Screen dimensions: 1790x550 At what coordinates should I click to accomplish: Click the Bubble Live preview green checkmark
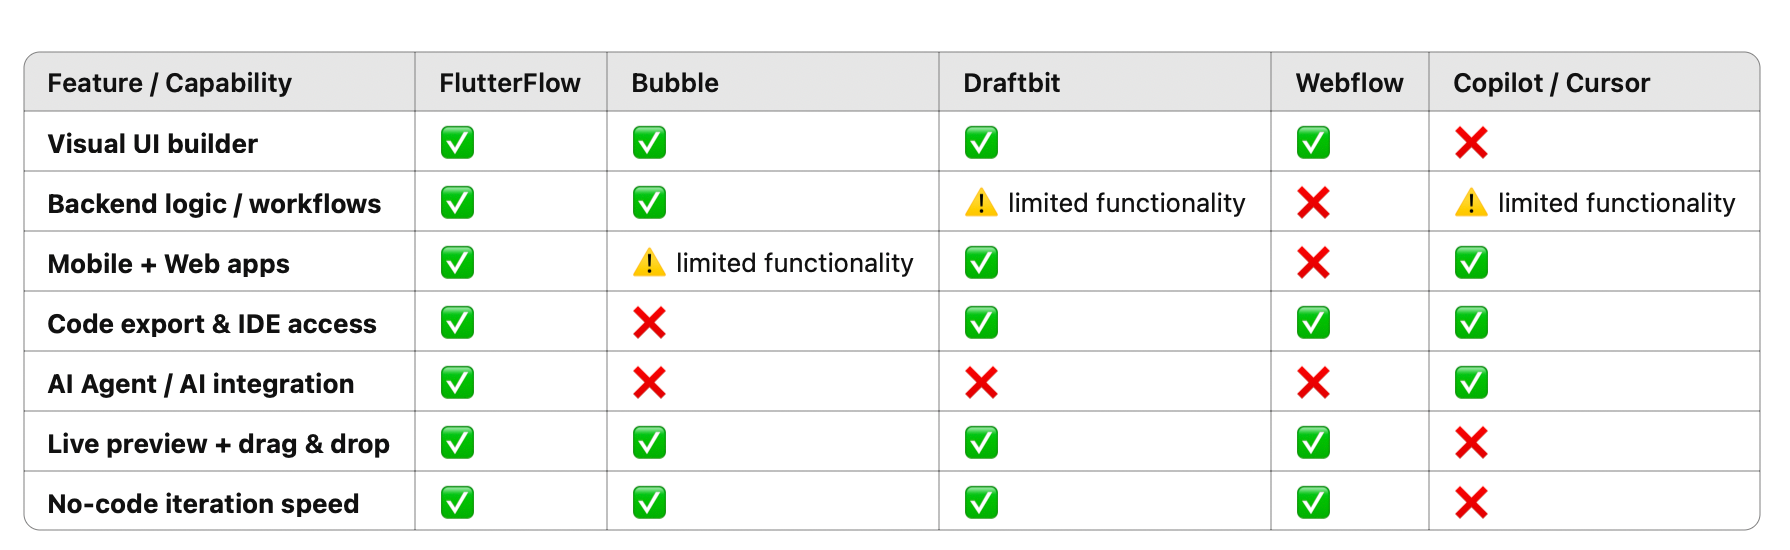tap(649, 443)
